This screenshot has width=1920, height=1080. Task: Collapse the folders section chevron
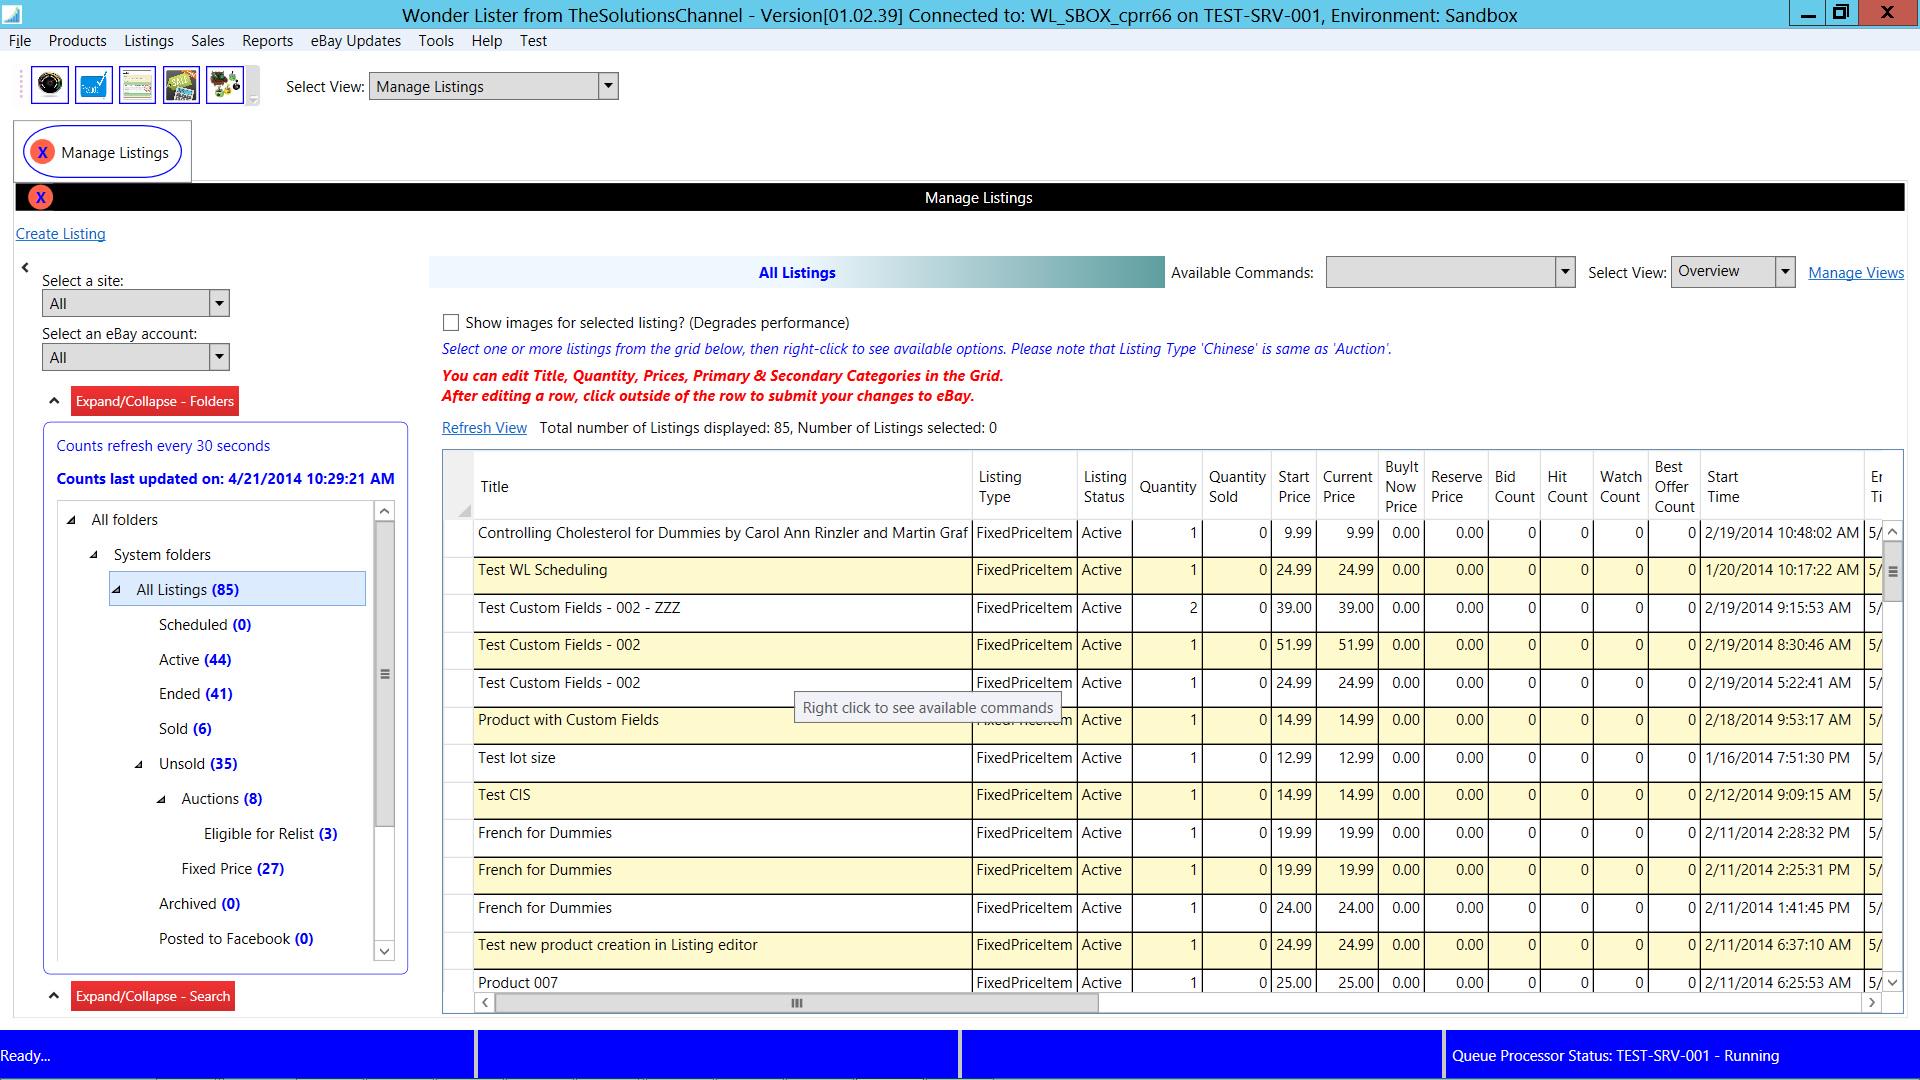[x=54, y=401]
